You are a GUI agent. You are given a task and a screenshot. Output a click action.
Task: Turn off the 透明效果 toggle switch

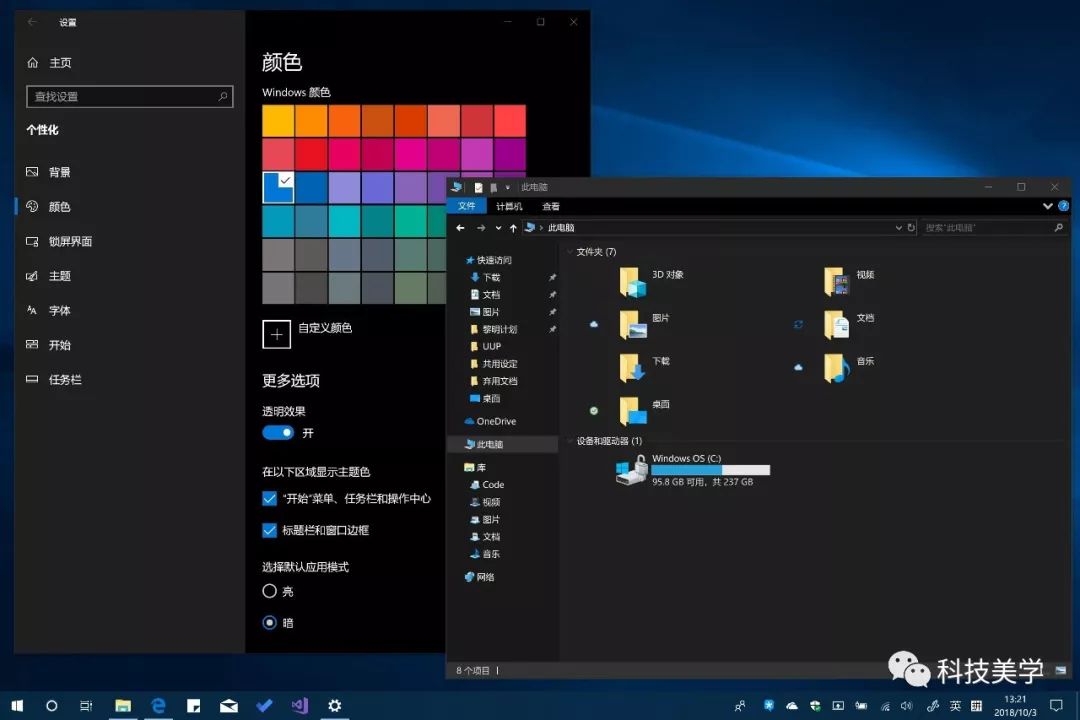[278, 433]
